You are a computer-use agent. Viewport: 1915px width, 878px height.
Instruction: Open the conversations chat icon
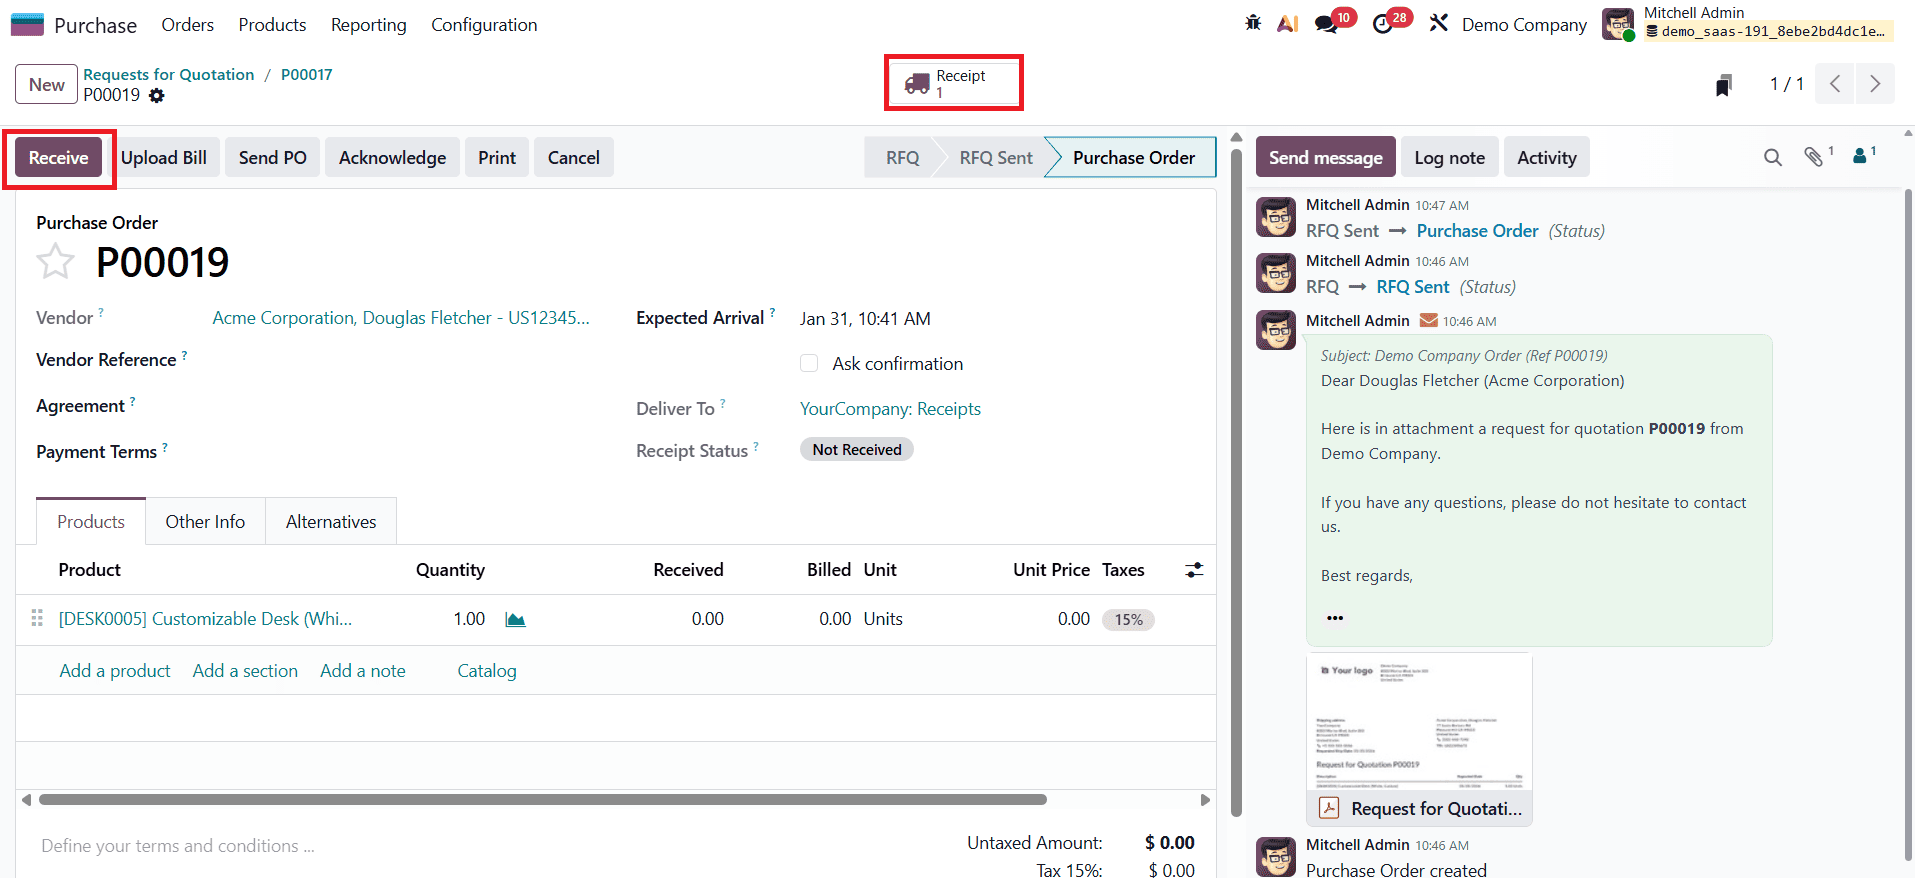(x=1327, y=24)
